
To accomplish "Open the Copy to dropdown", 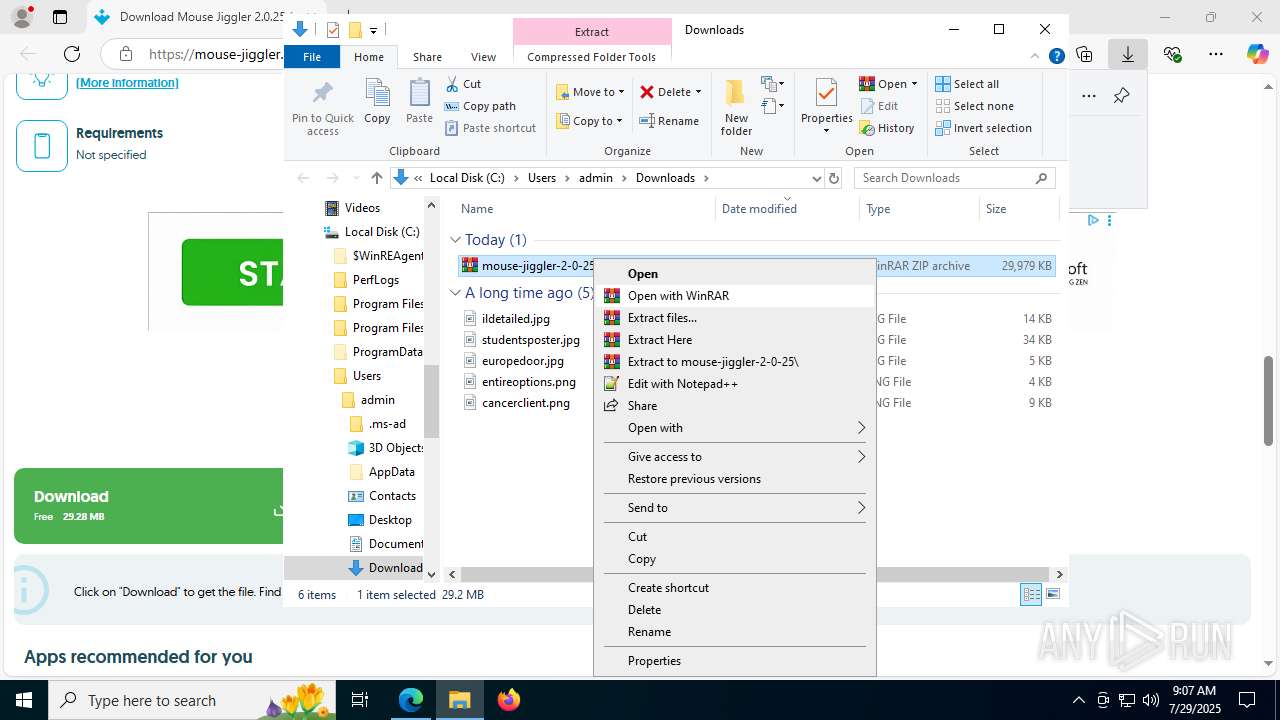I will click(589, 121).
